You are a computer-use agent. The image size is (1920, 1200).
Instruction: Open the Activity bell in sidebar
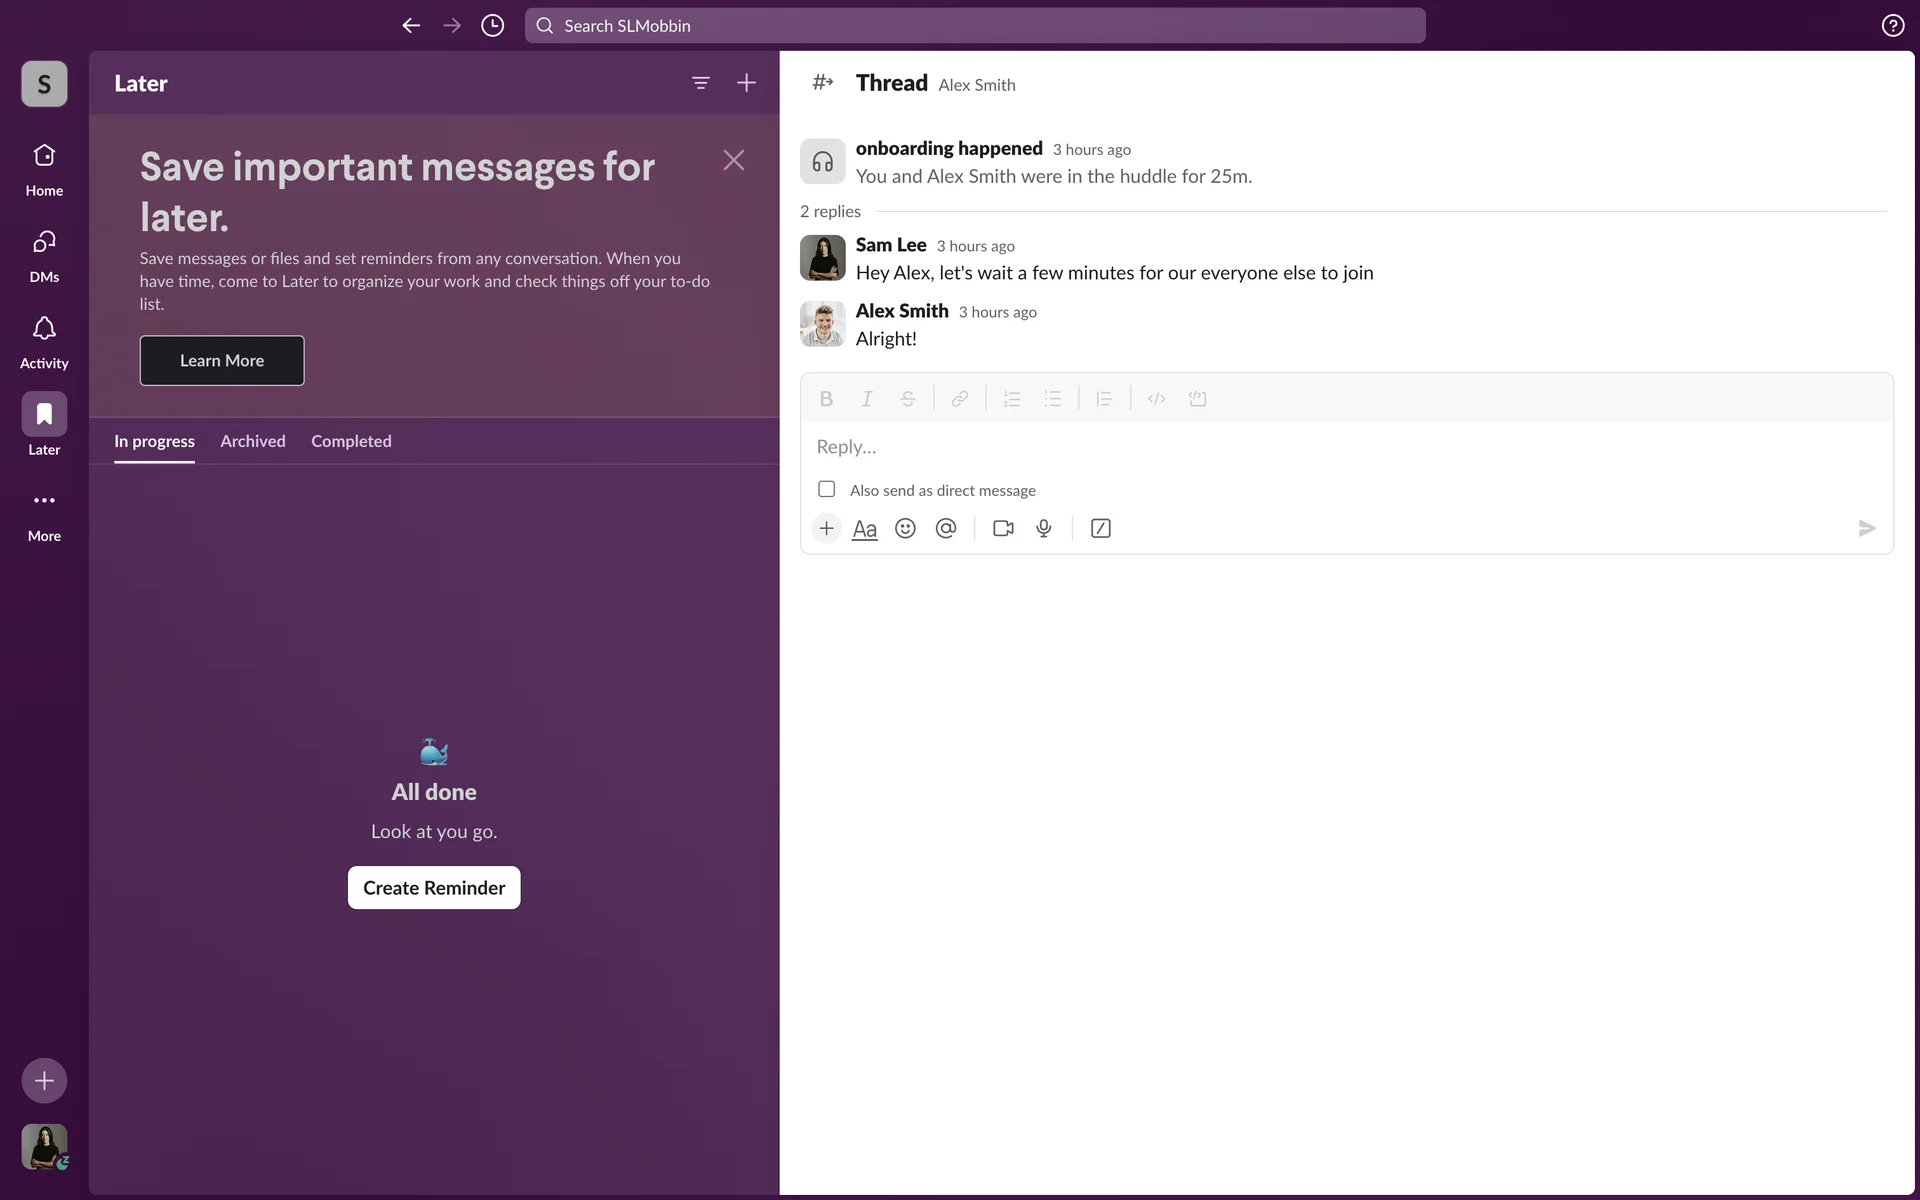[x=44, y=340]
